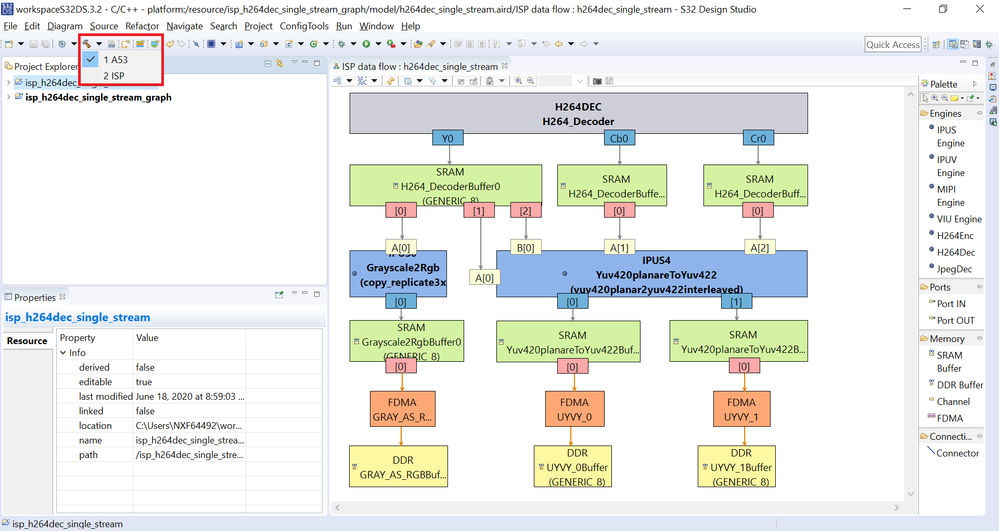999x531 pixels.
Task: Switch to the Debug perspective bug icon
Action: pyautogui.click(x=989, y=45)
